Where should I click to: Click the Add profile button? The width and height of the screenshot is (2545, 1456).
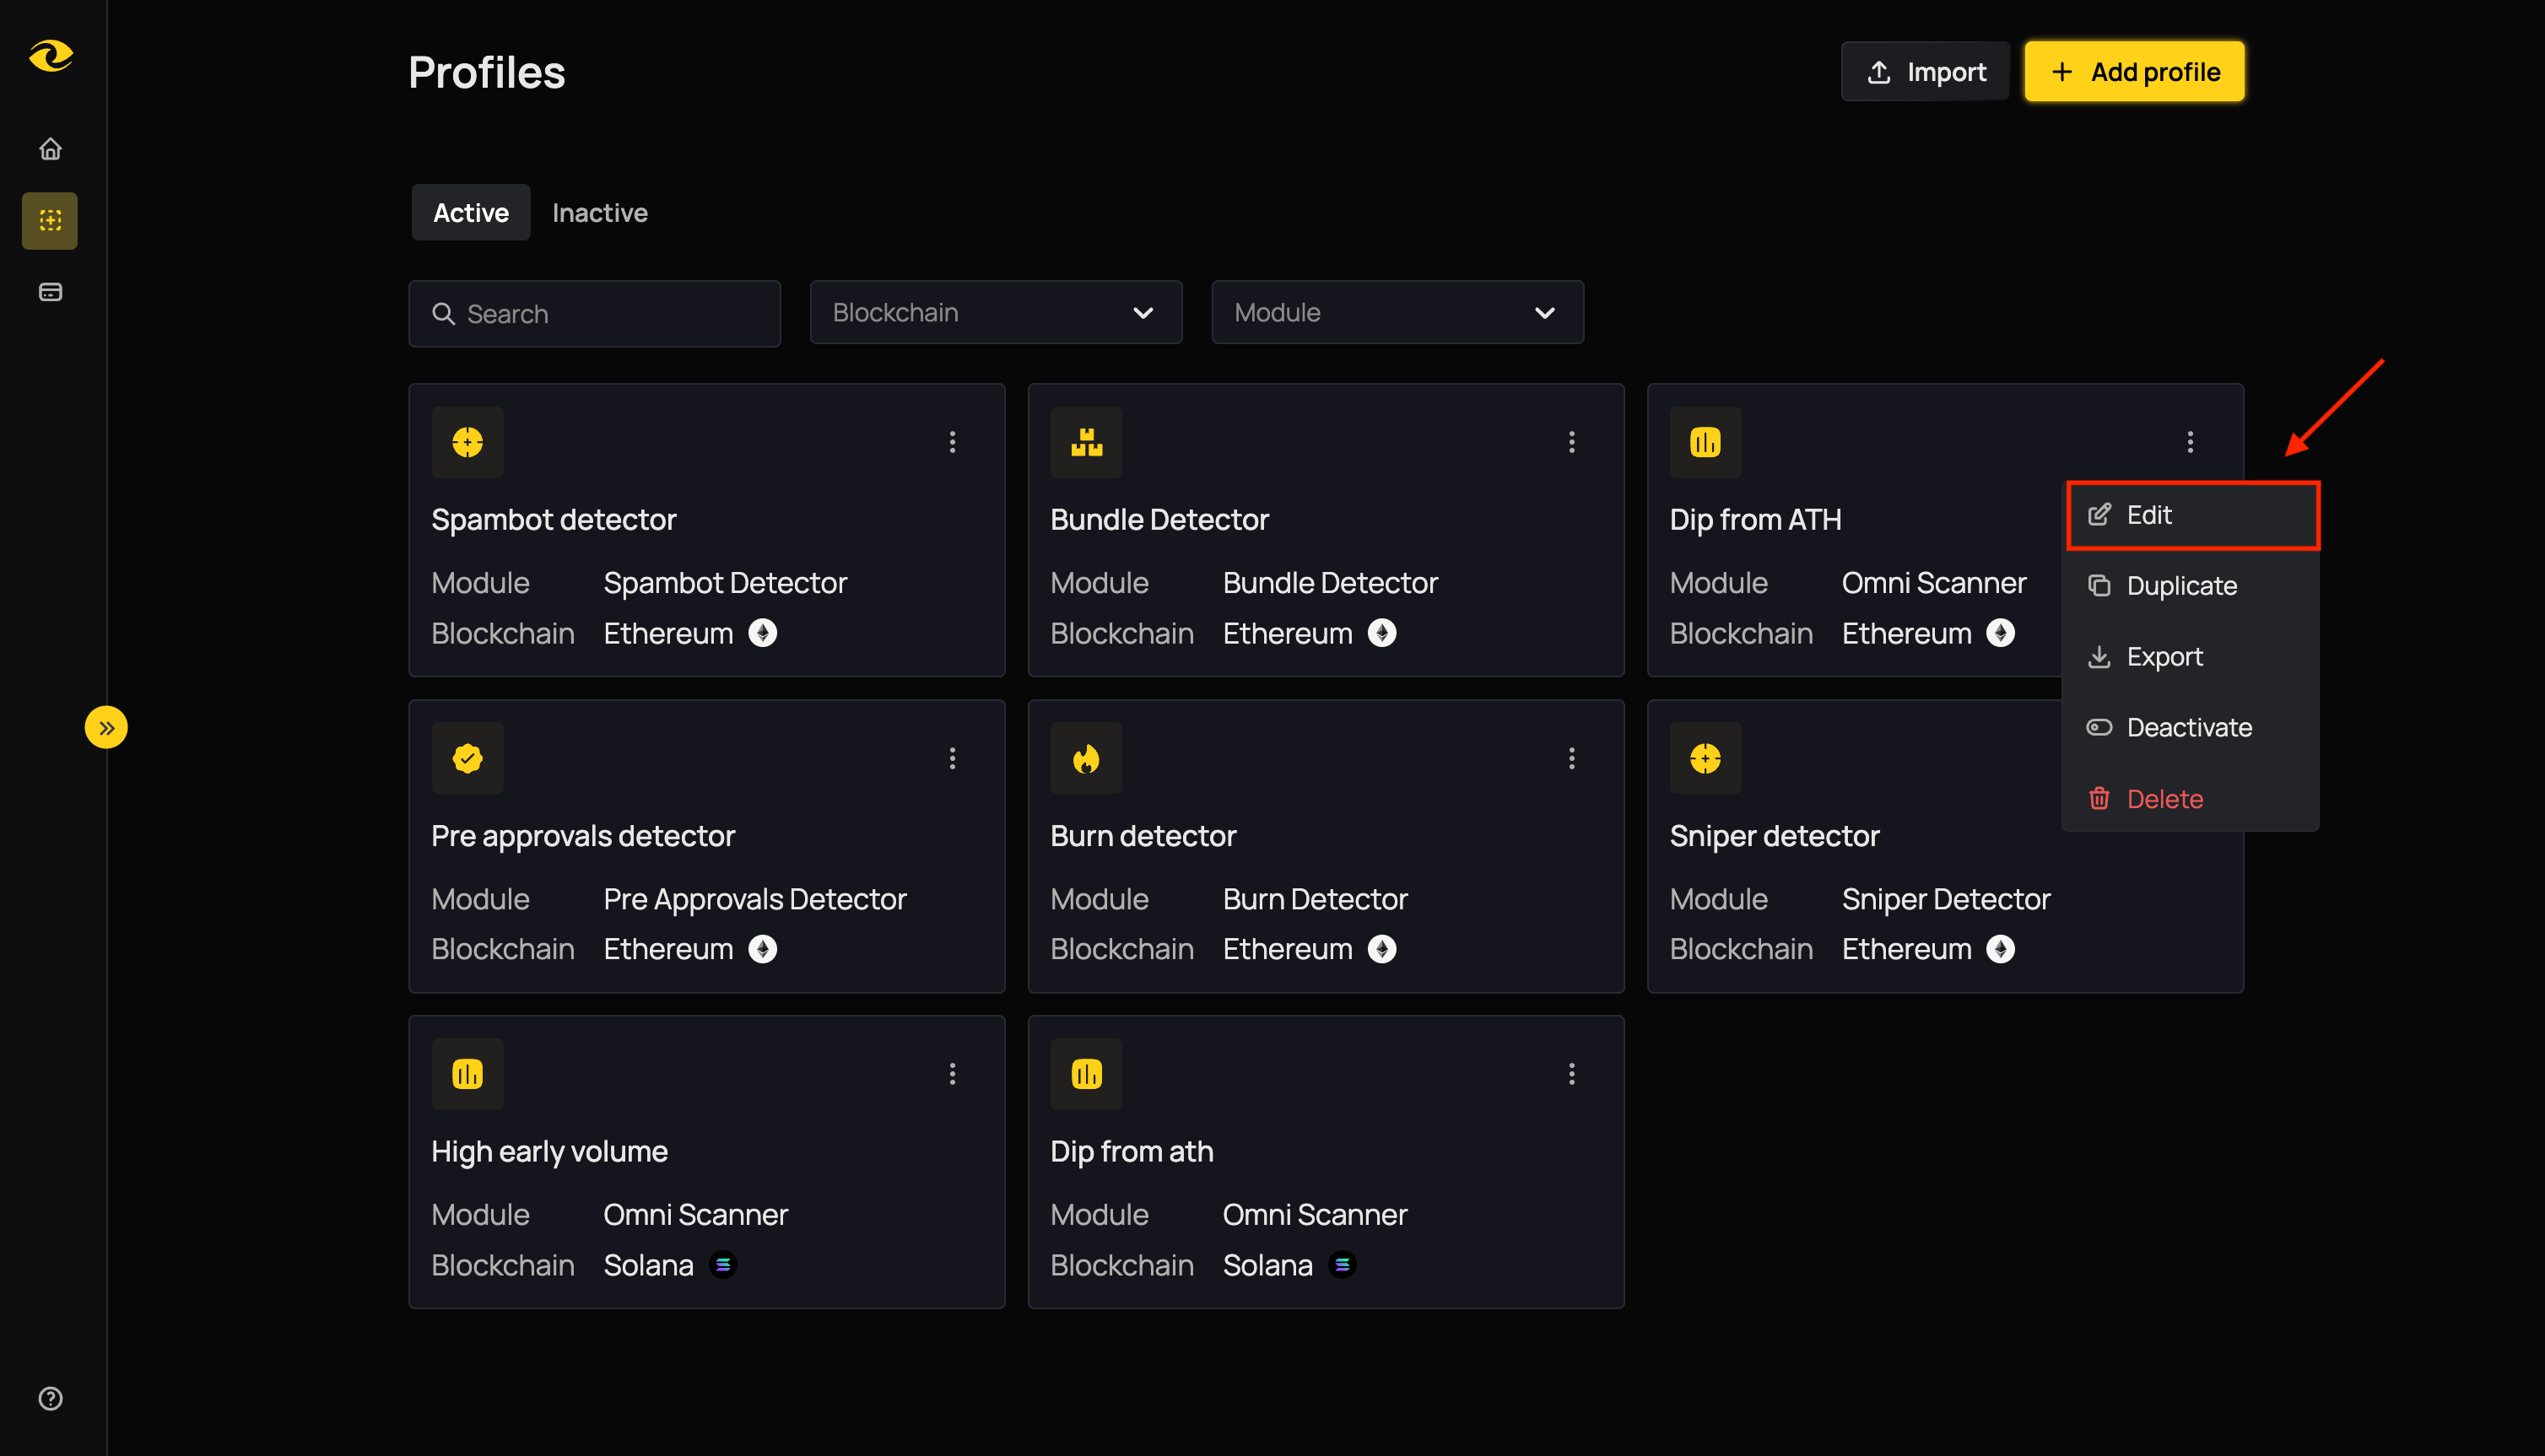point(2134,71)
